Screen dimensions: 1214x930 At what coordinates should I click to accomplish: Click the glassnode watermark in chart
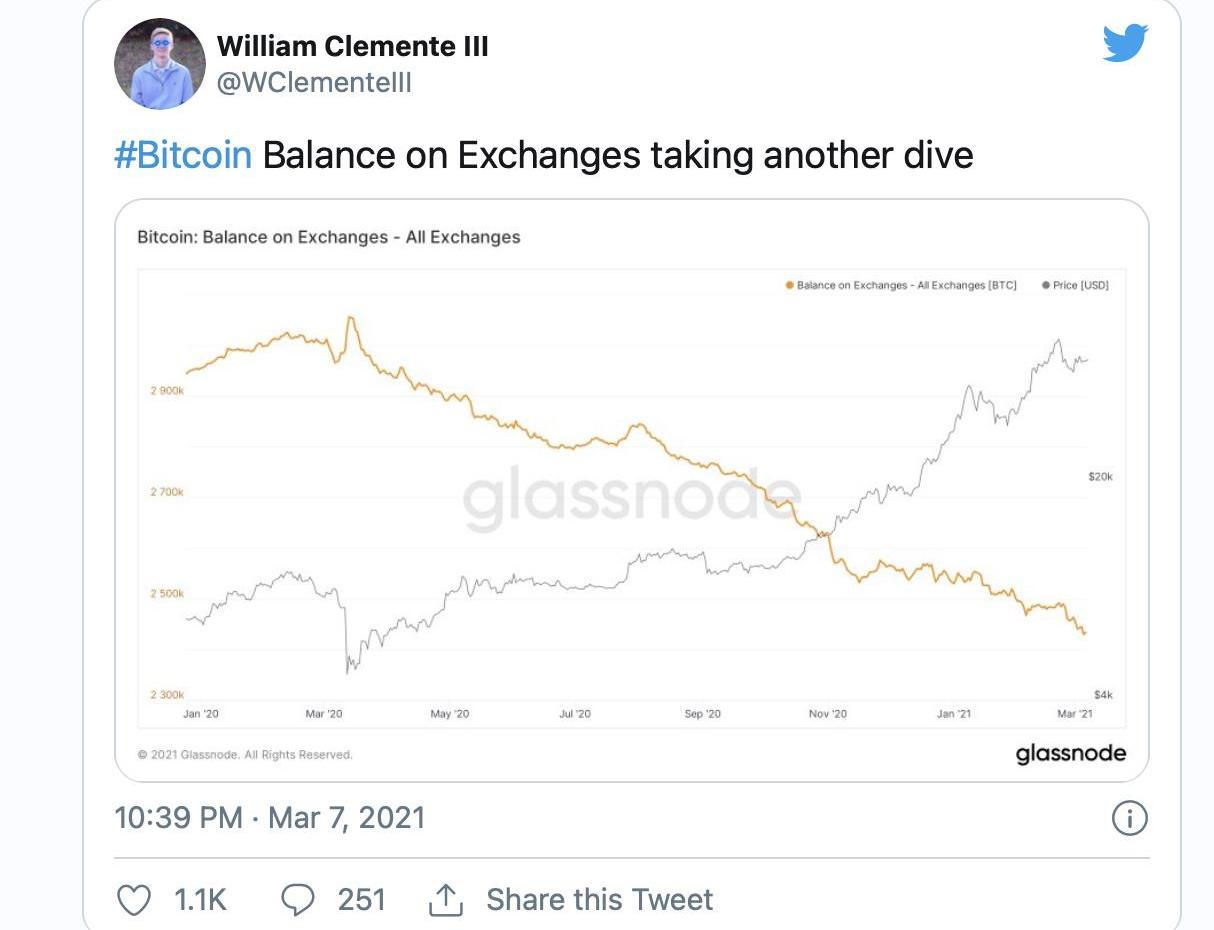point(632,498)
